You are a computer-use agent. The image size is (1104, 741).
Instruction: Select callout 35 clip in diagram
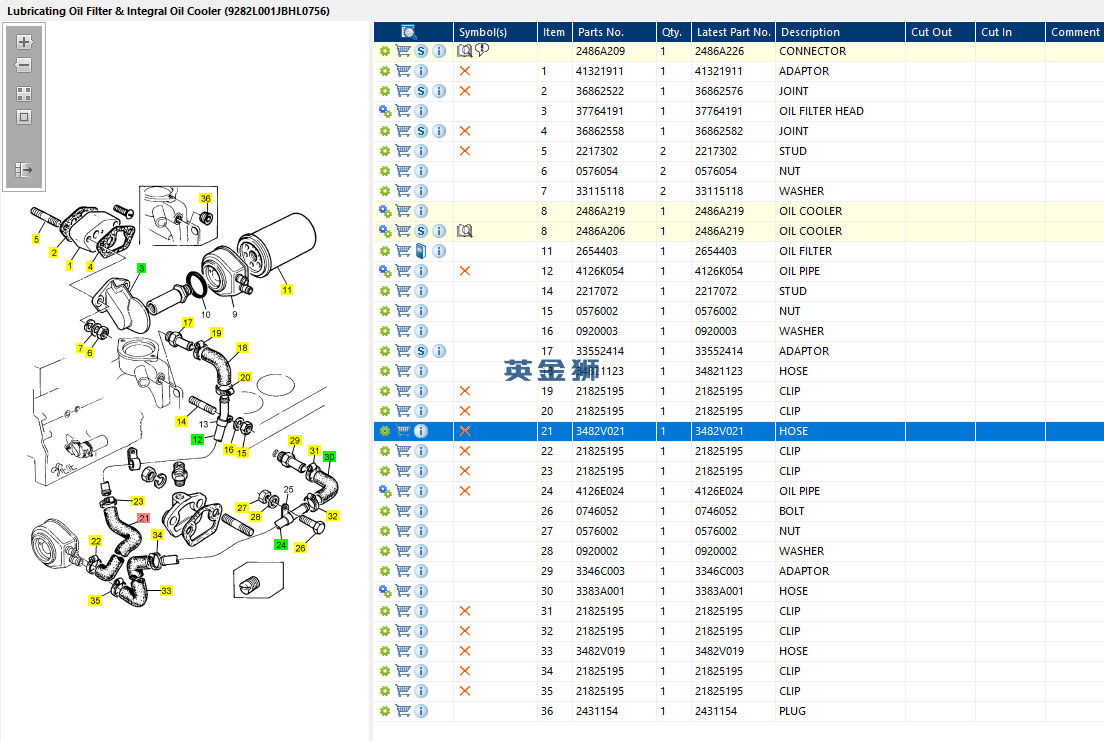(x=95, y=600)
